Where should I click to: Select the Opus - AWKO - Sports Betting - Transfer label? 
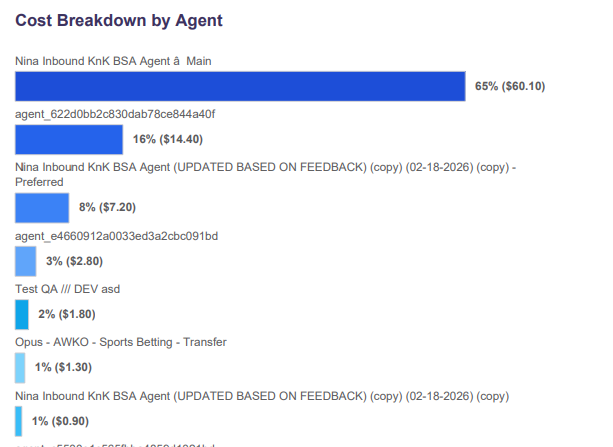point(121,342)
